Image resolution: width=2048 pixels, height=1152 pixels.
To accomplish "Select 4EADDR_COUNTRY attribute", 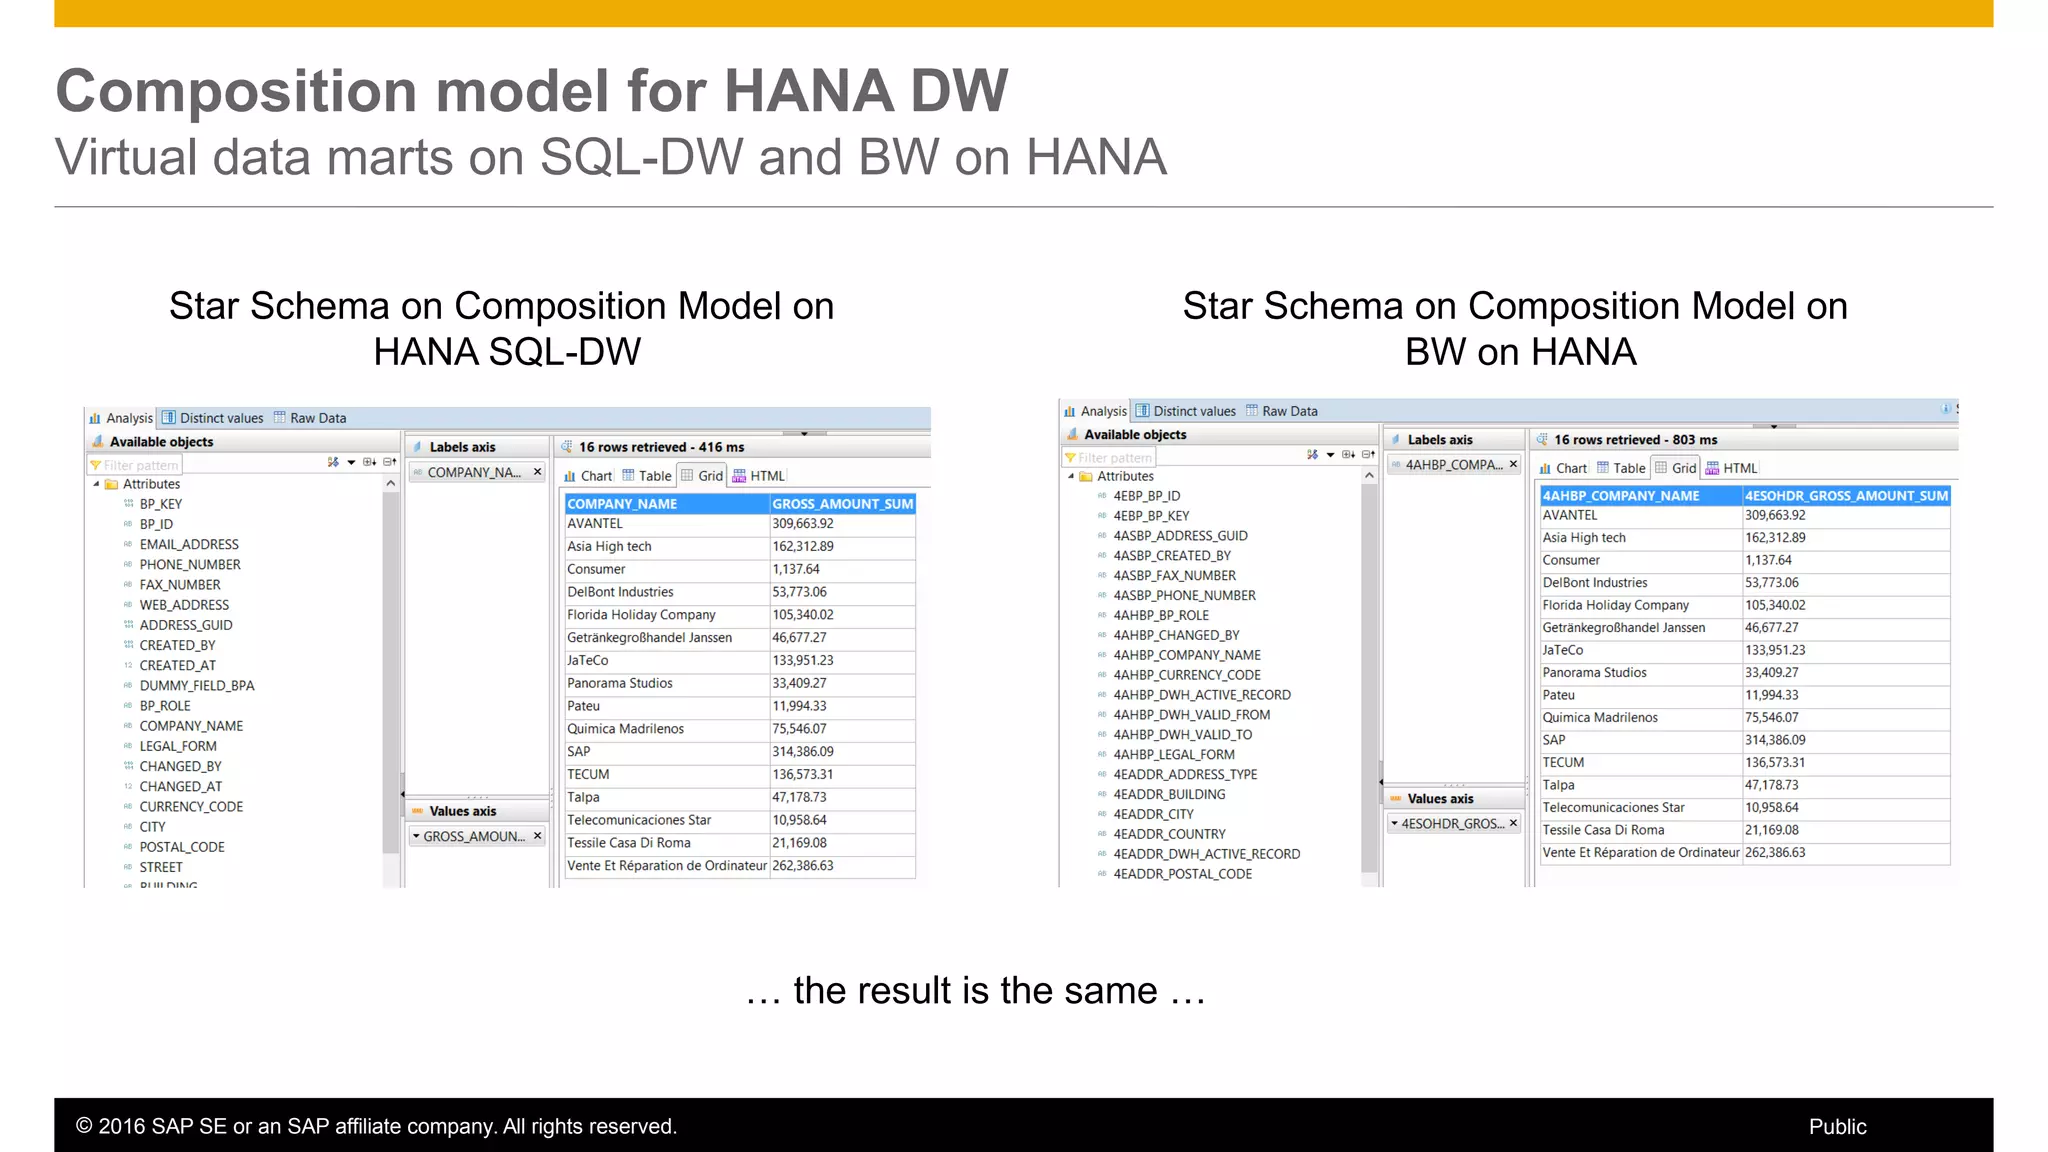I will 1169,834.
